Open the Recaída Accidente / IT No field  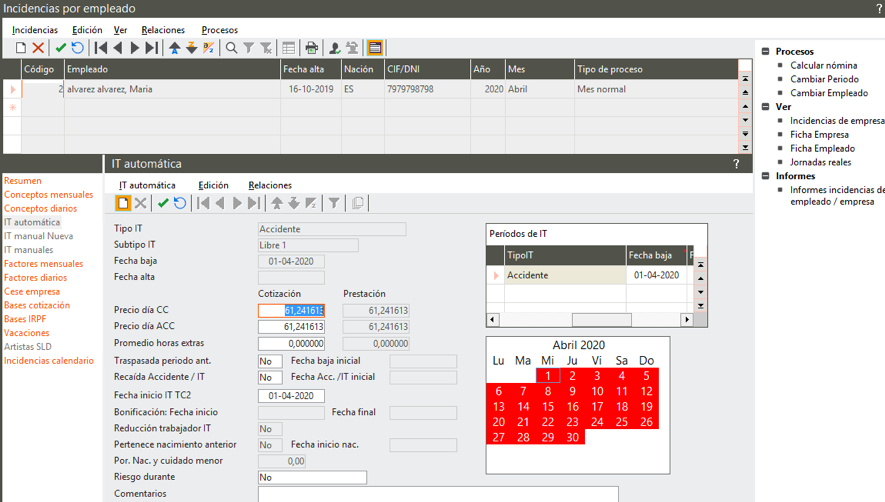pos(270,377)
